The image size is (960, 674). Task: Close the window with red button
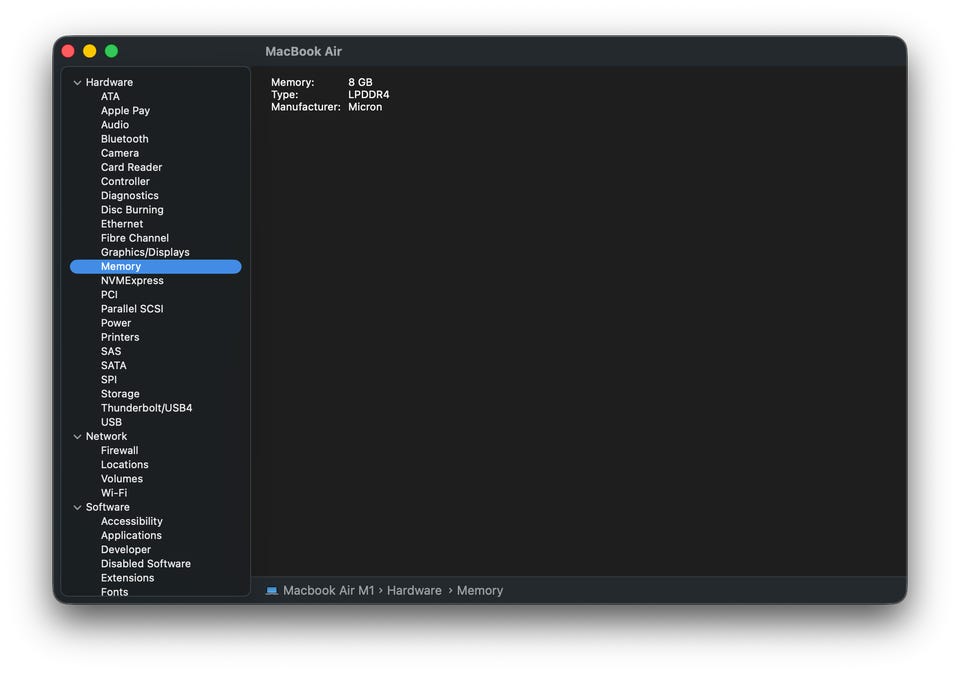coord(68,51)
